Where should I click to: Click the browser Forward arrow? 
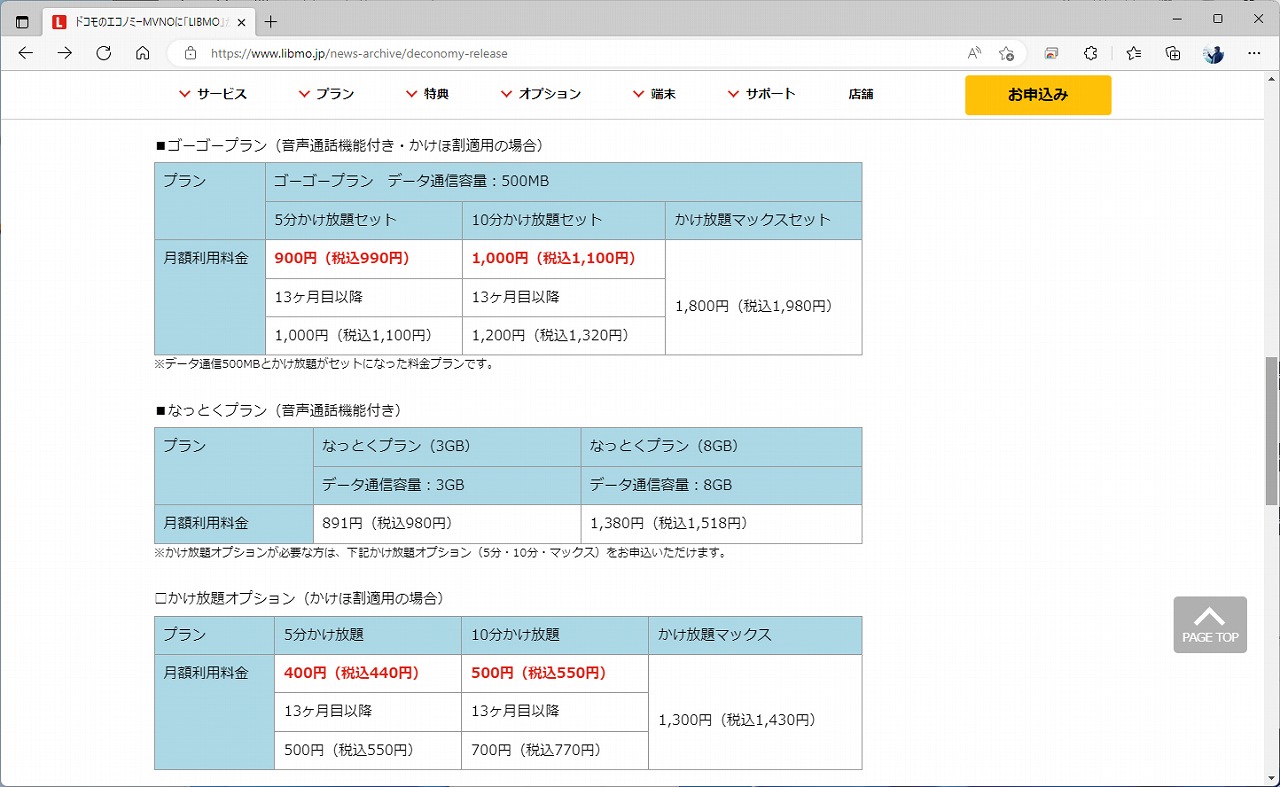(x=65, y=53)
